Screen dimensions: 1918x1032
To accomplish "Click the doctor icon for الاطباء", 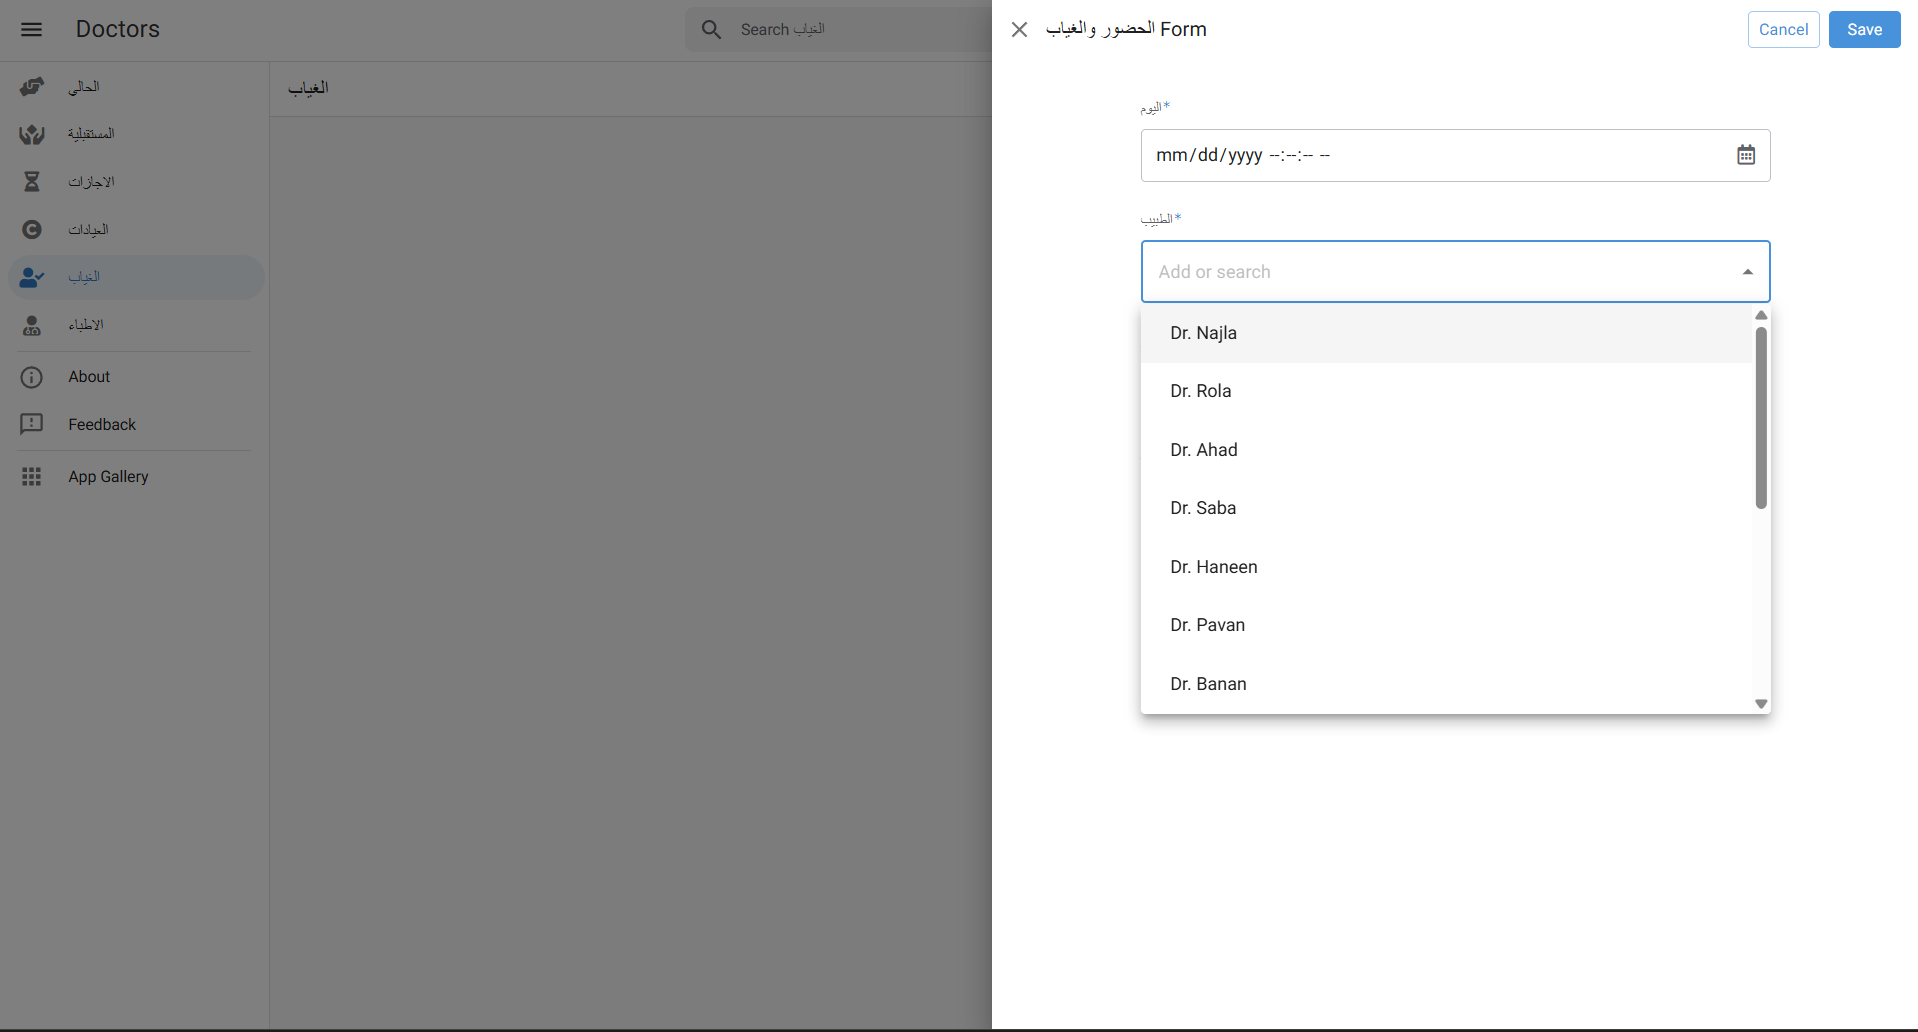I will coord(32,325).
